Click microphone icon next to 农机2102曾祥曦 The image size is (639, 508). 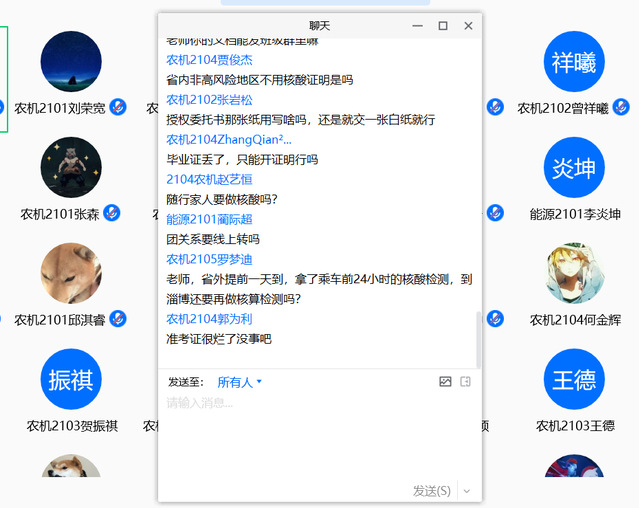tap(622, 107)
